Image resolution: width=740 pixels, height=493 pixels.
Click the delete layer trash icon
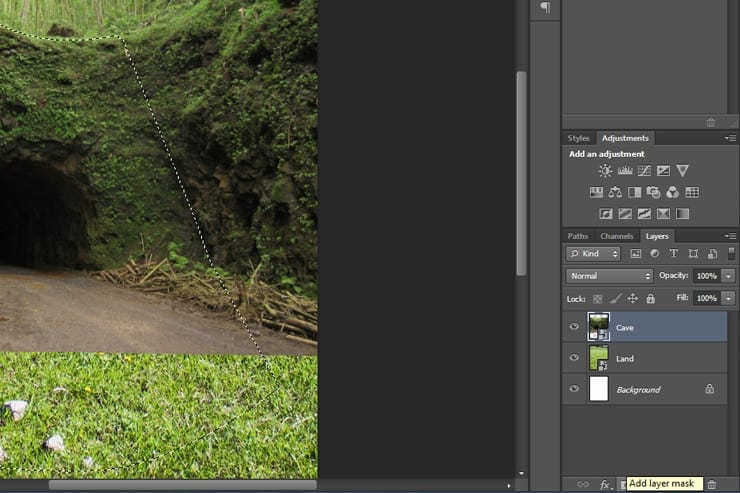[712, 484]
